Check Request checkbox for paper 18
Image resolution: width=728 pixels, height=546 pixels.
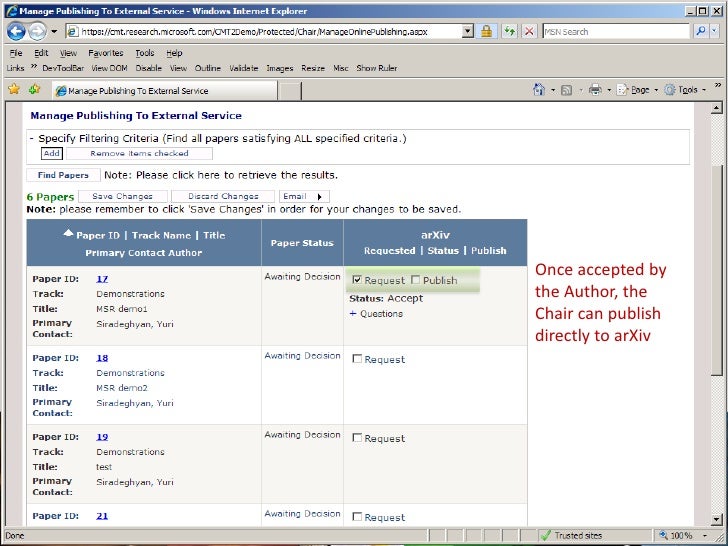(357, 358)
